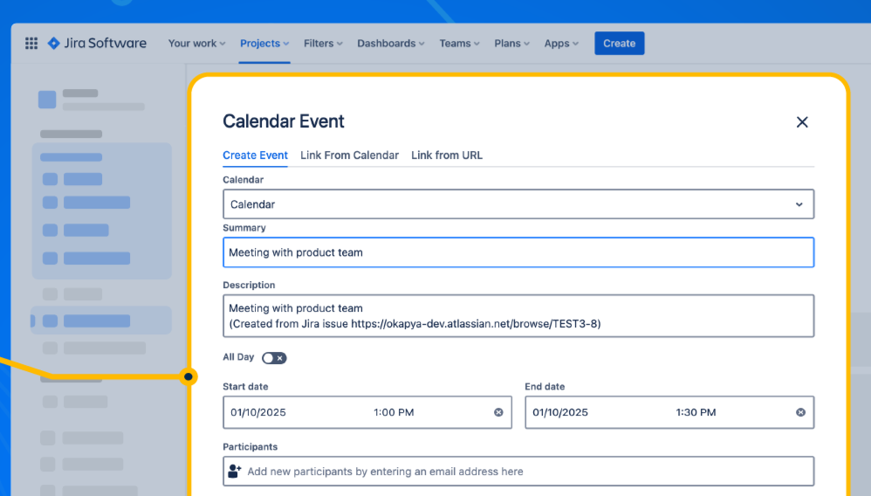871x496 pixels.
Task: Switch to the Link from URL tab
Action: [447, 156]
